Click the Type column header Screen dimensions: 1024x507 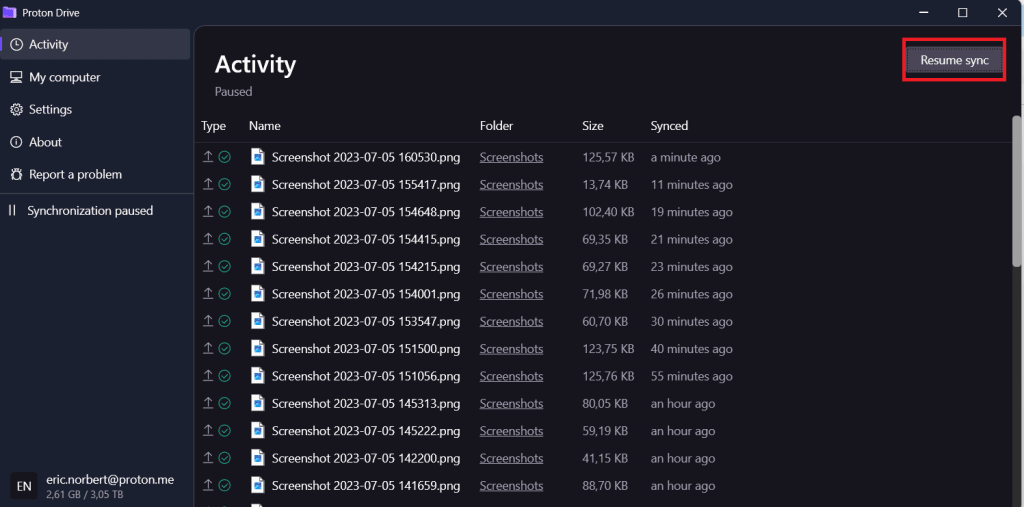point(213,126)
